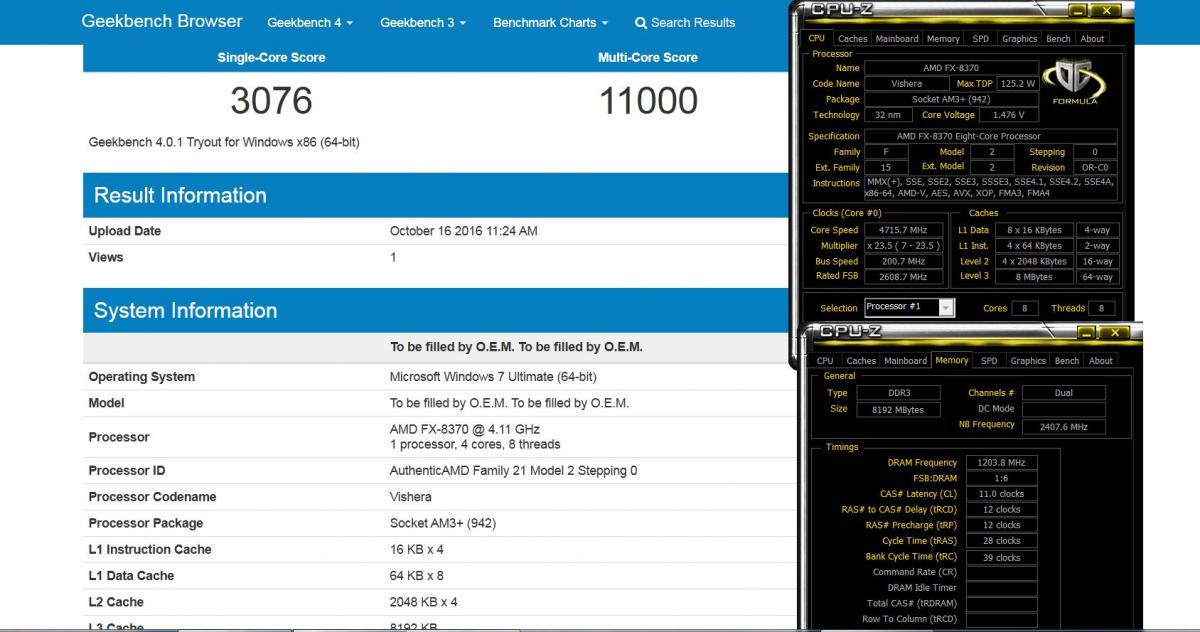
Task: Click the Multi-Core Score '11000'
Action: point(648,100)
